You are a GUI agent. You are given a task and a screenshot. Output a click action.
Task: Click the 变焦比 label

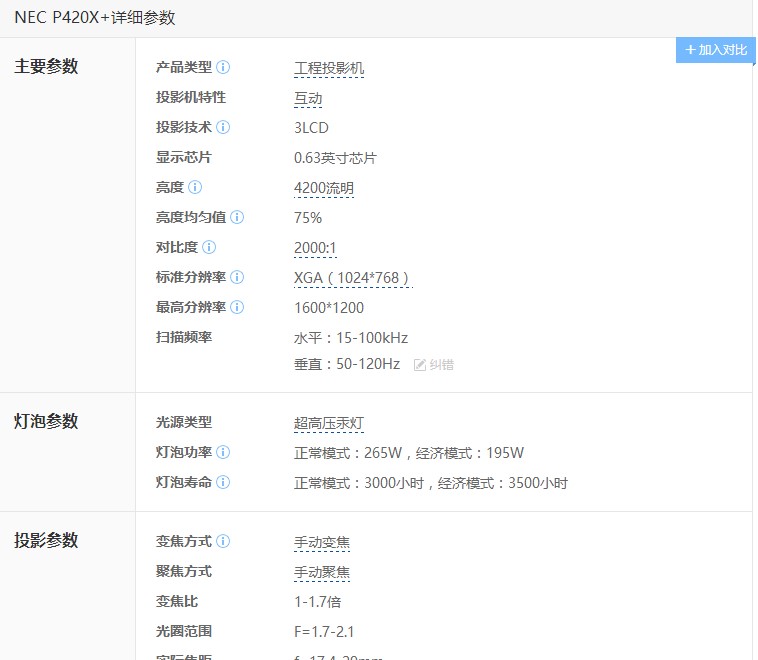pos(177,601)
